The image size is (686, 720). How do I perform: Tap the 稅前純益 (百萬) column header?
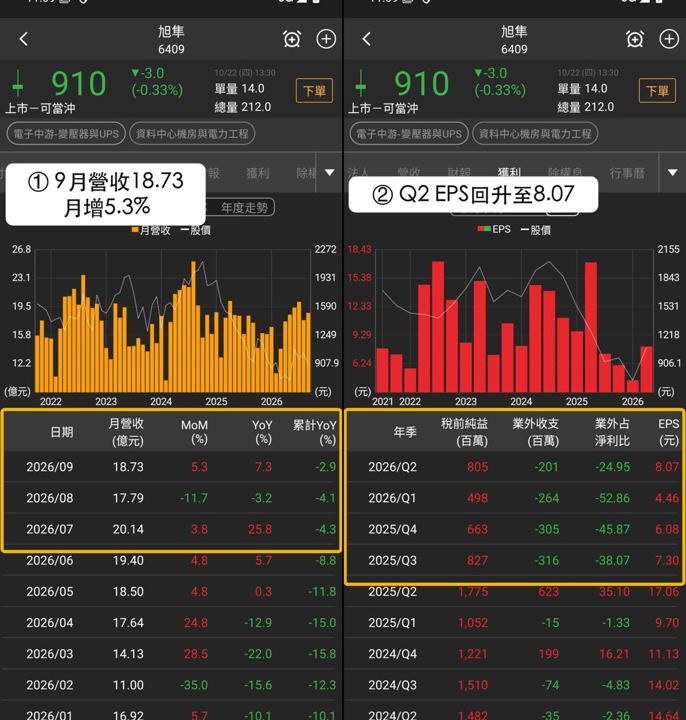(x=465, y=432)
